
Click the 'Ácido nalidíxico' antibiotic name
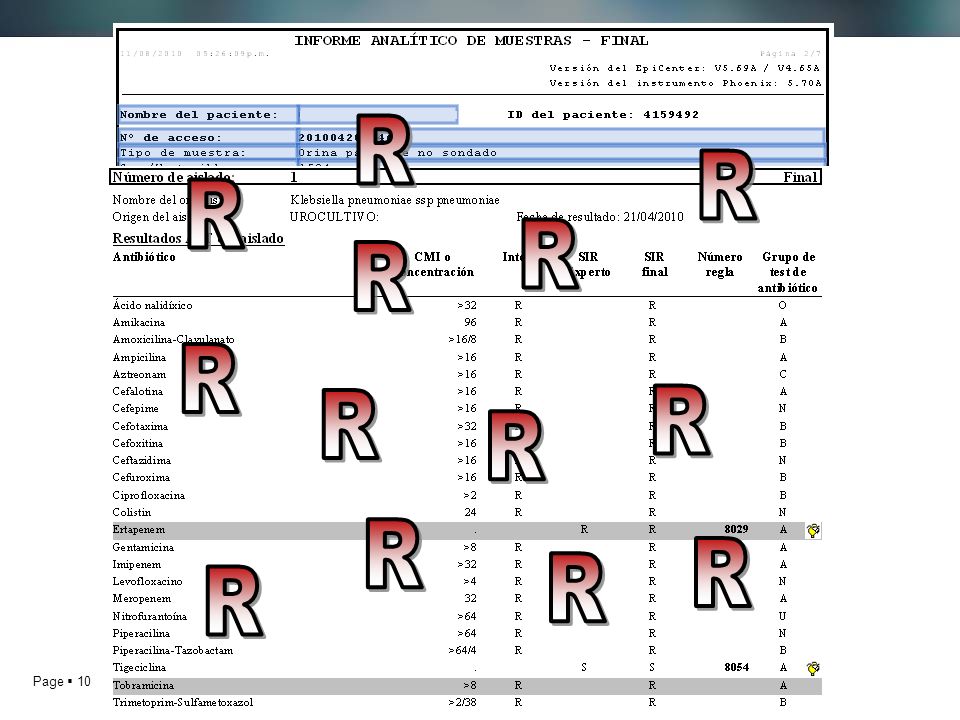pyautogui.click(x=152, y=305)
